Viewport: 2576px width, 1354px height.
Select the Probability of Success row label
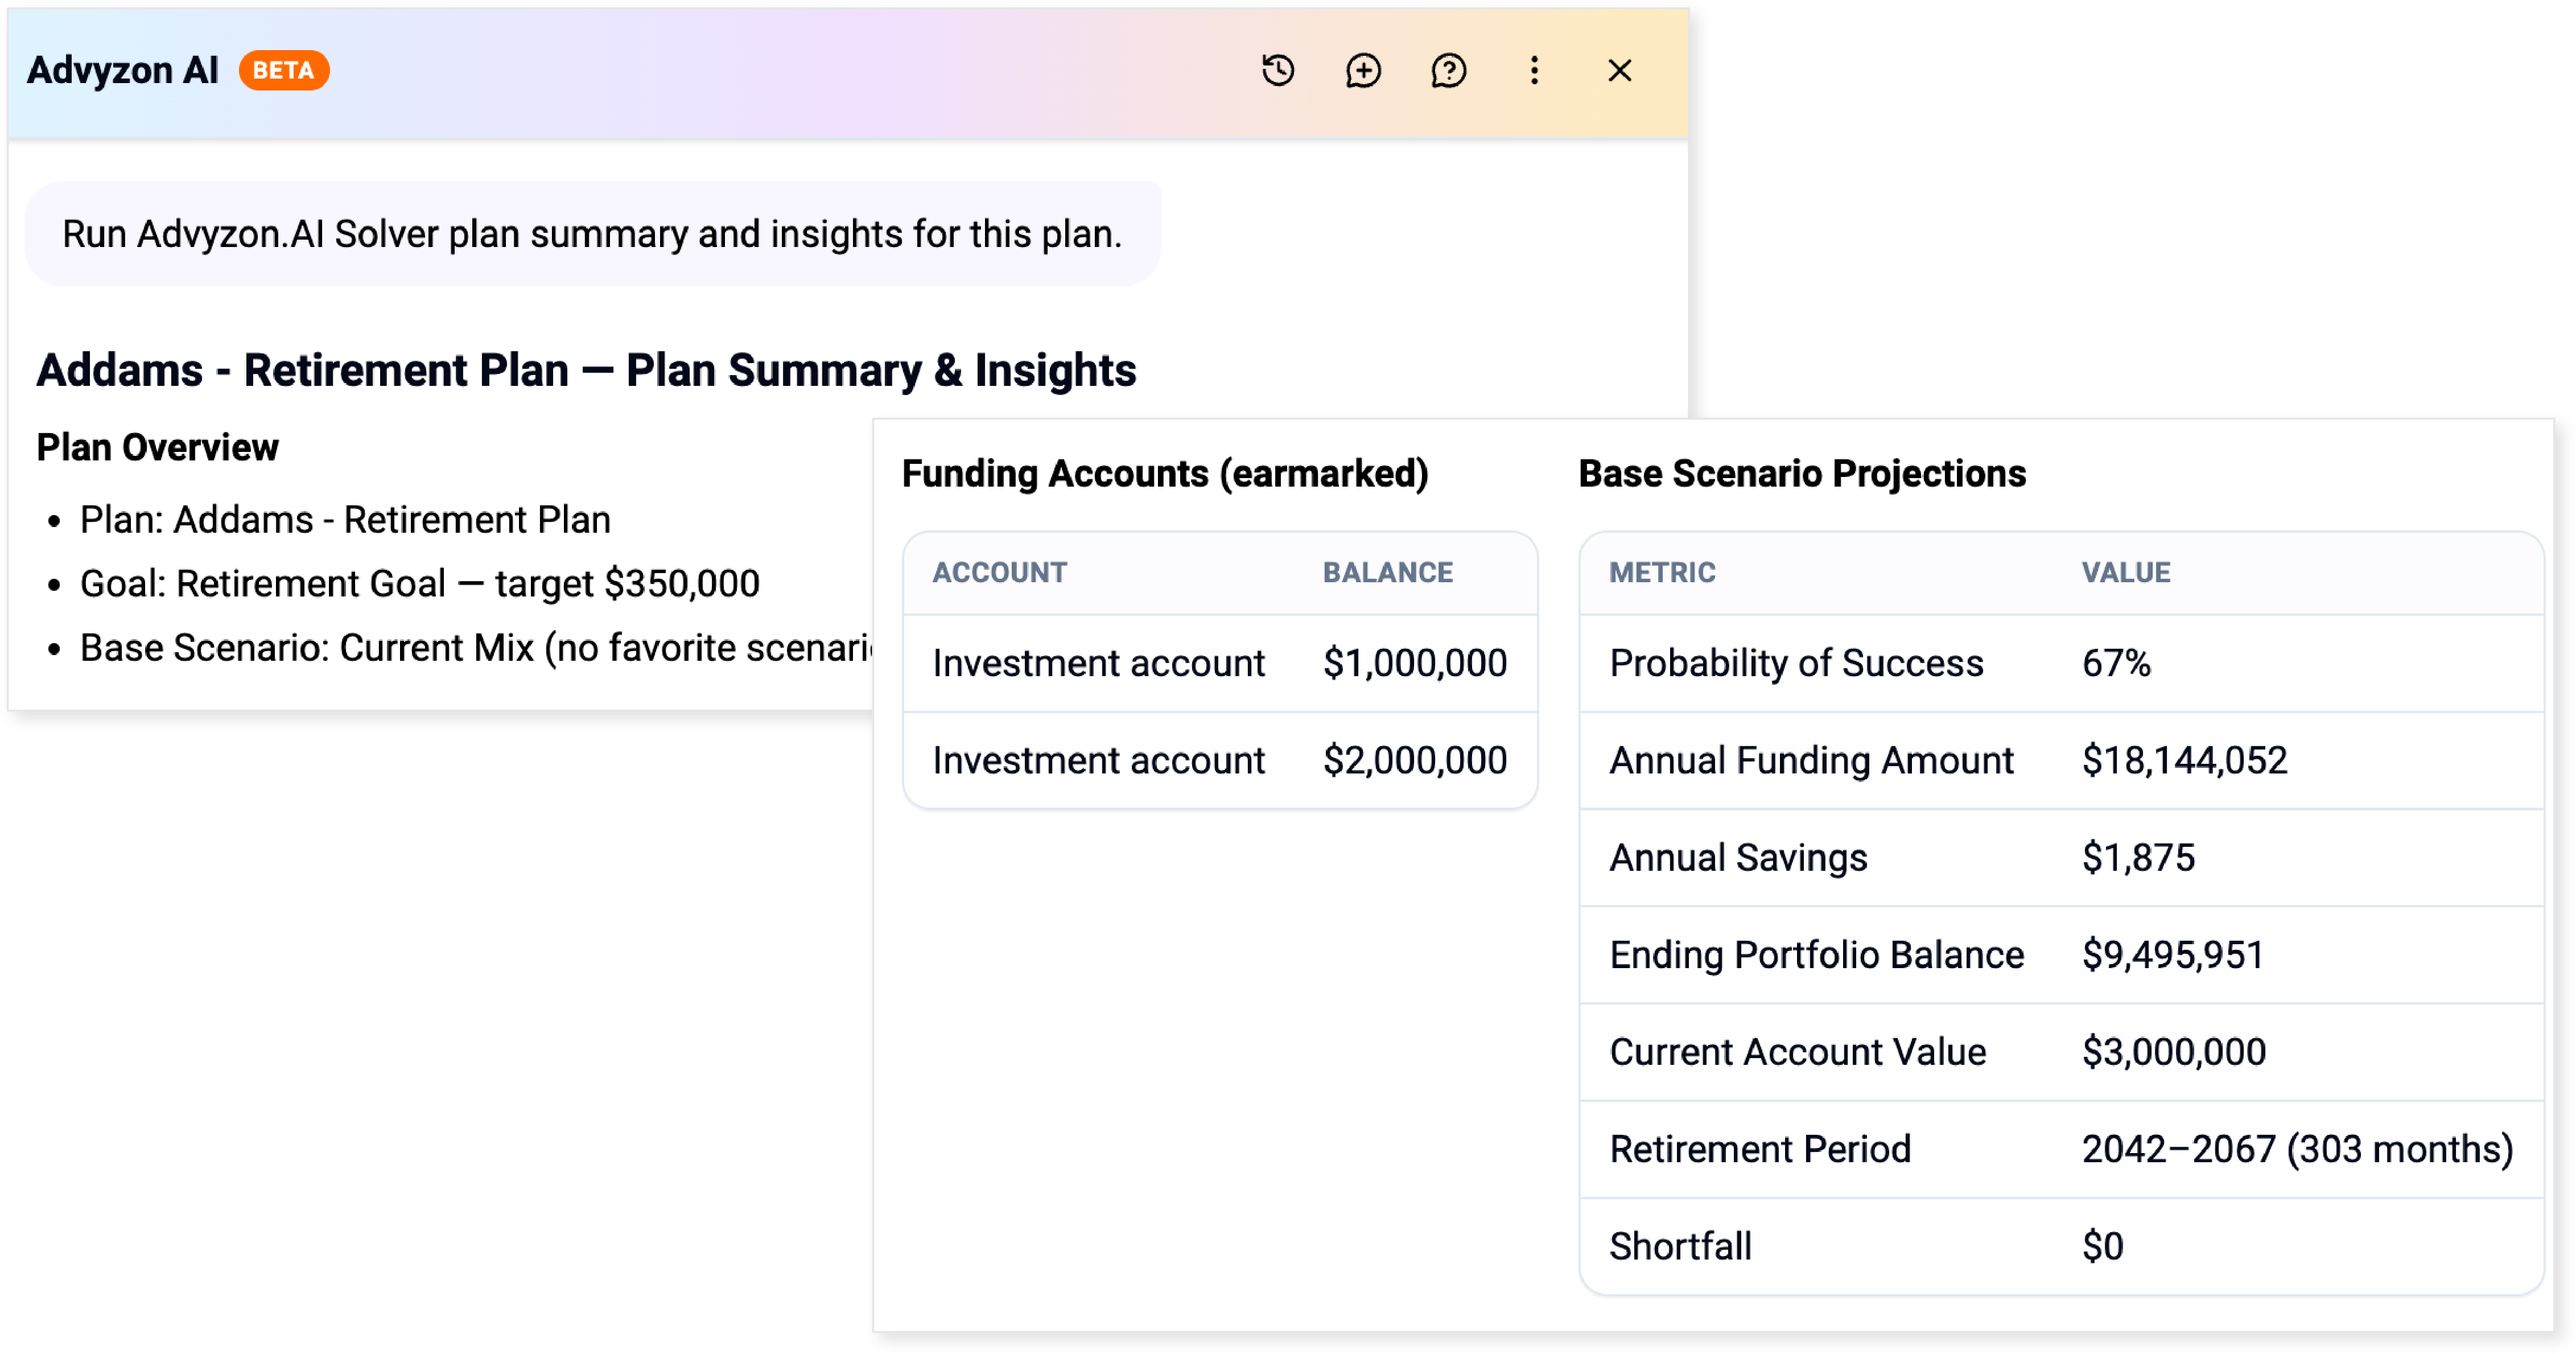coord(1796,663)
